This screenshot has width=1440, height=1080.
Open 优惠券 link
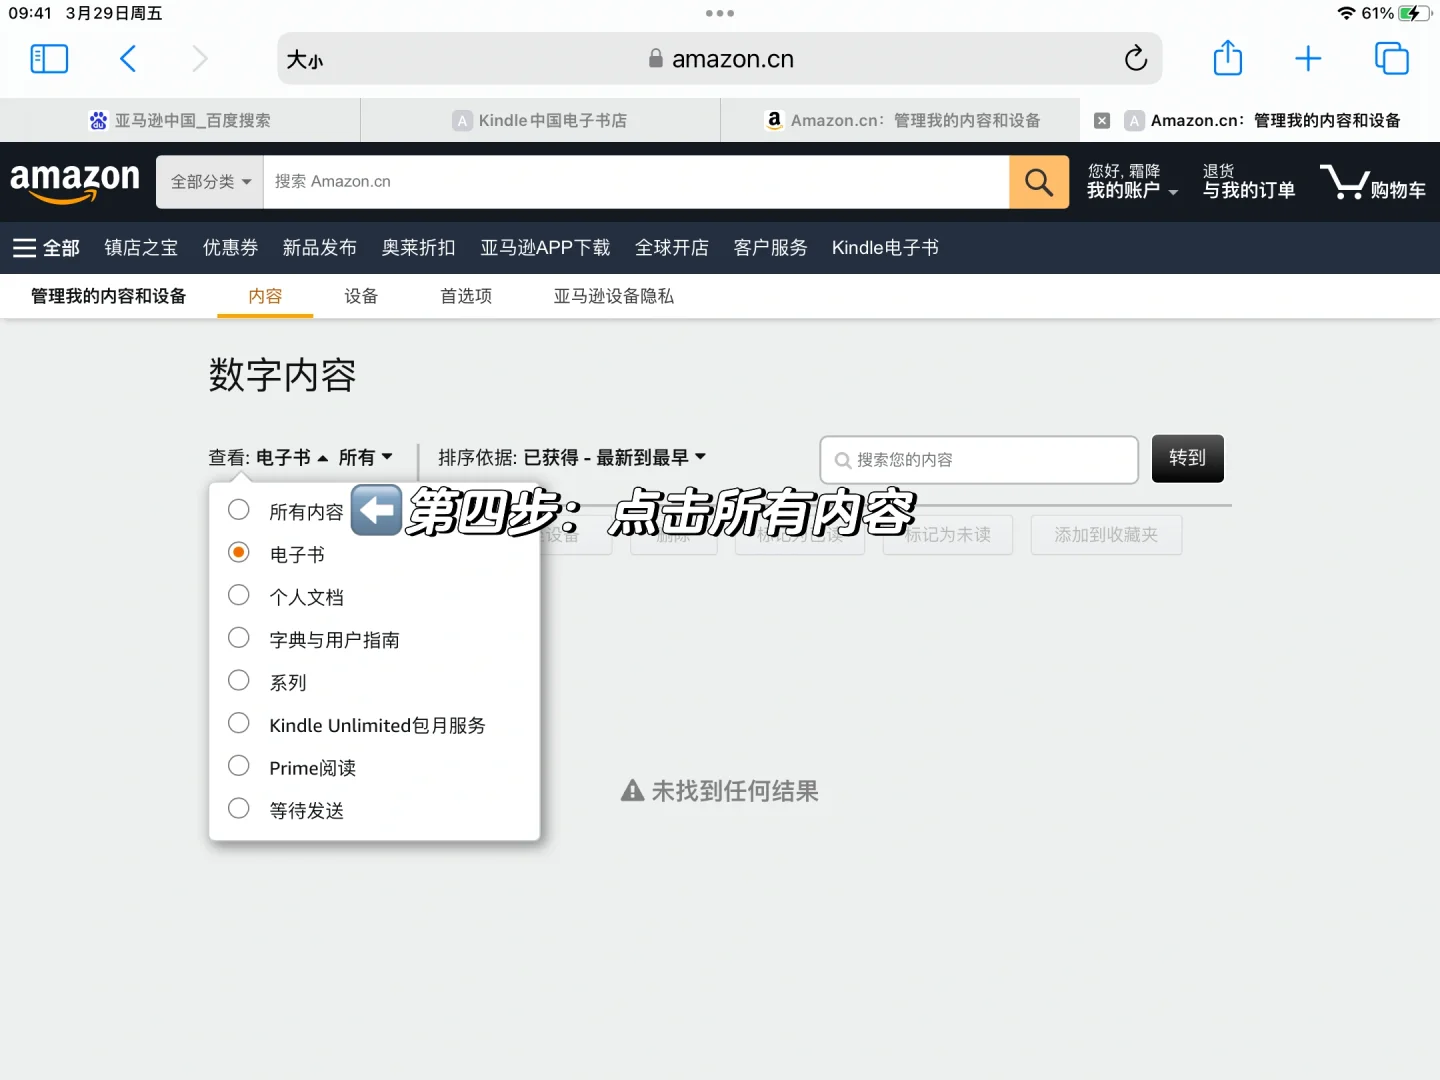(x=230, y=248)
